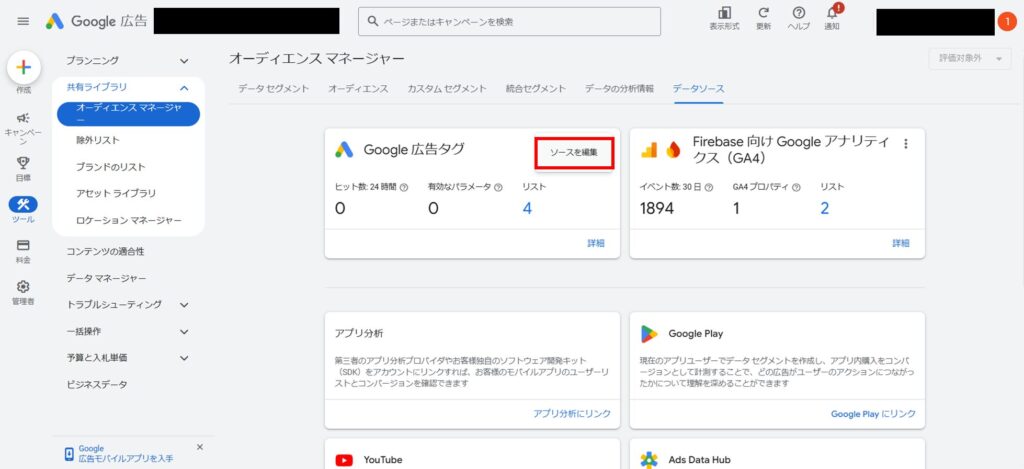Click the Google 広告 logo
Screen dimensions: 1024x469
coord(96,22)
